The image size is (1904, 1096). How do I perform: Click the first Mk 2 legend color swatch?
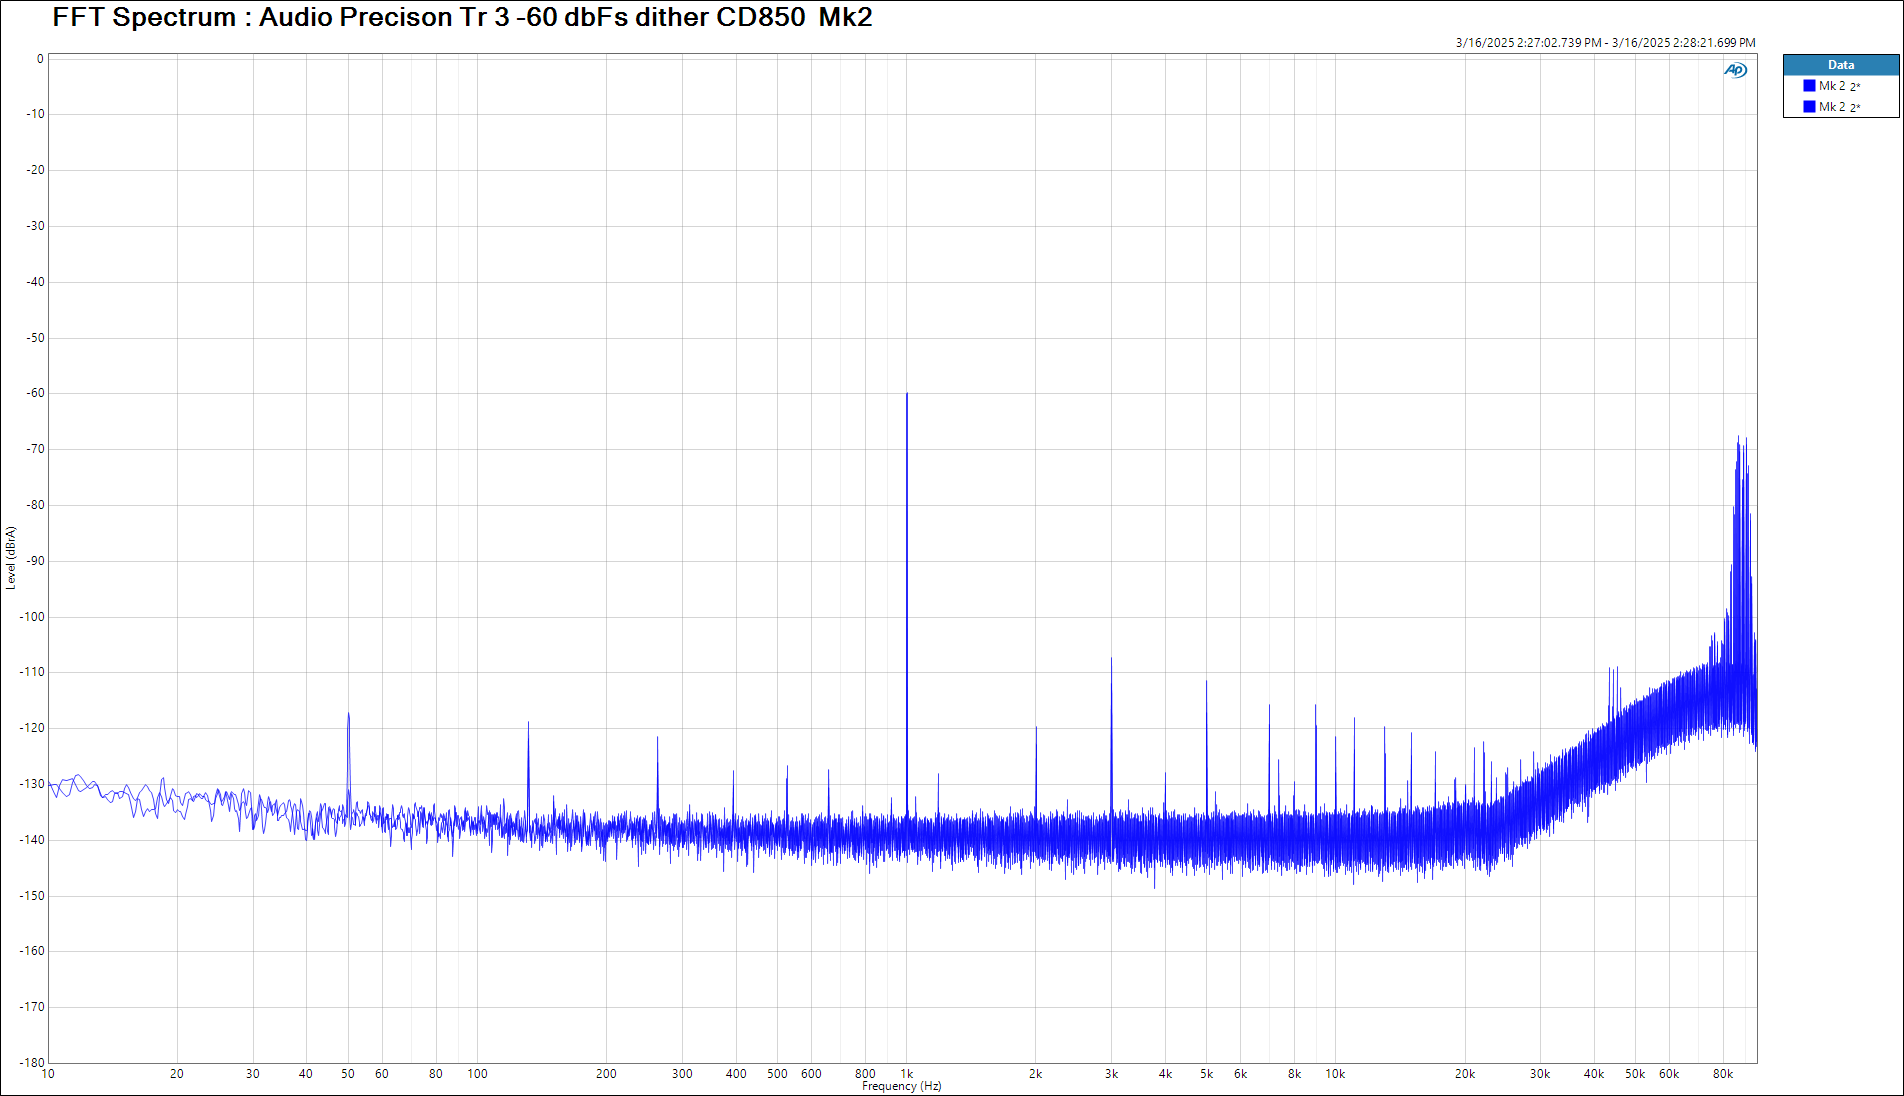click(1809, 86)
